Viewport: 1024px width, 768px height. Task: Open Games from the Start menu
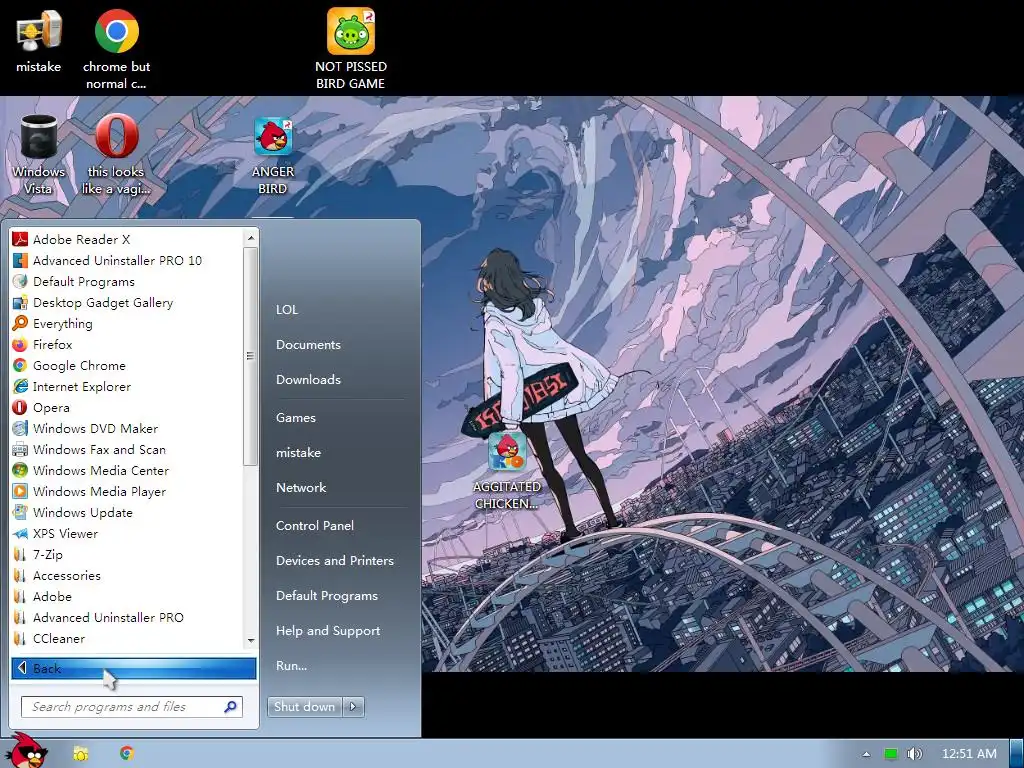point(296,417)
